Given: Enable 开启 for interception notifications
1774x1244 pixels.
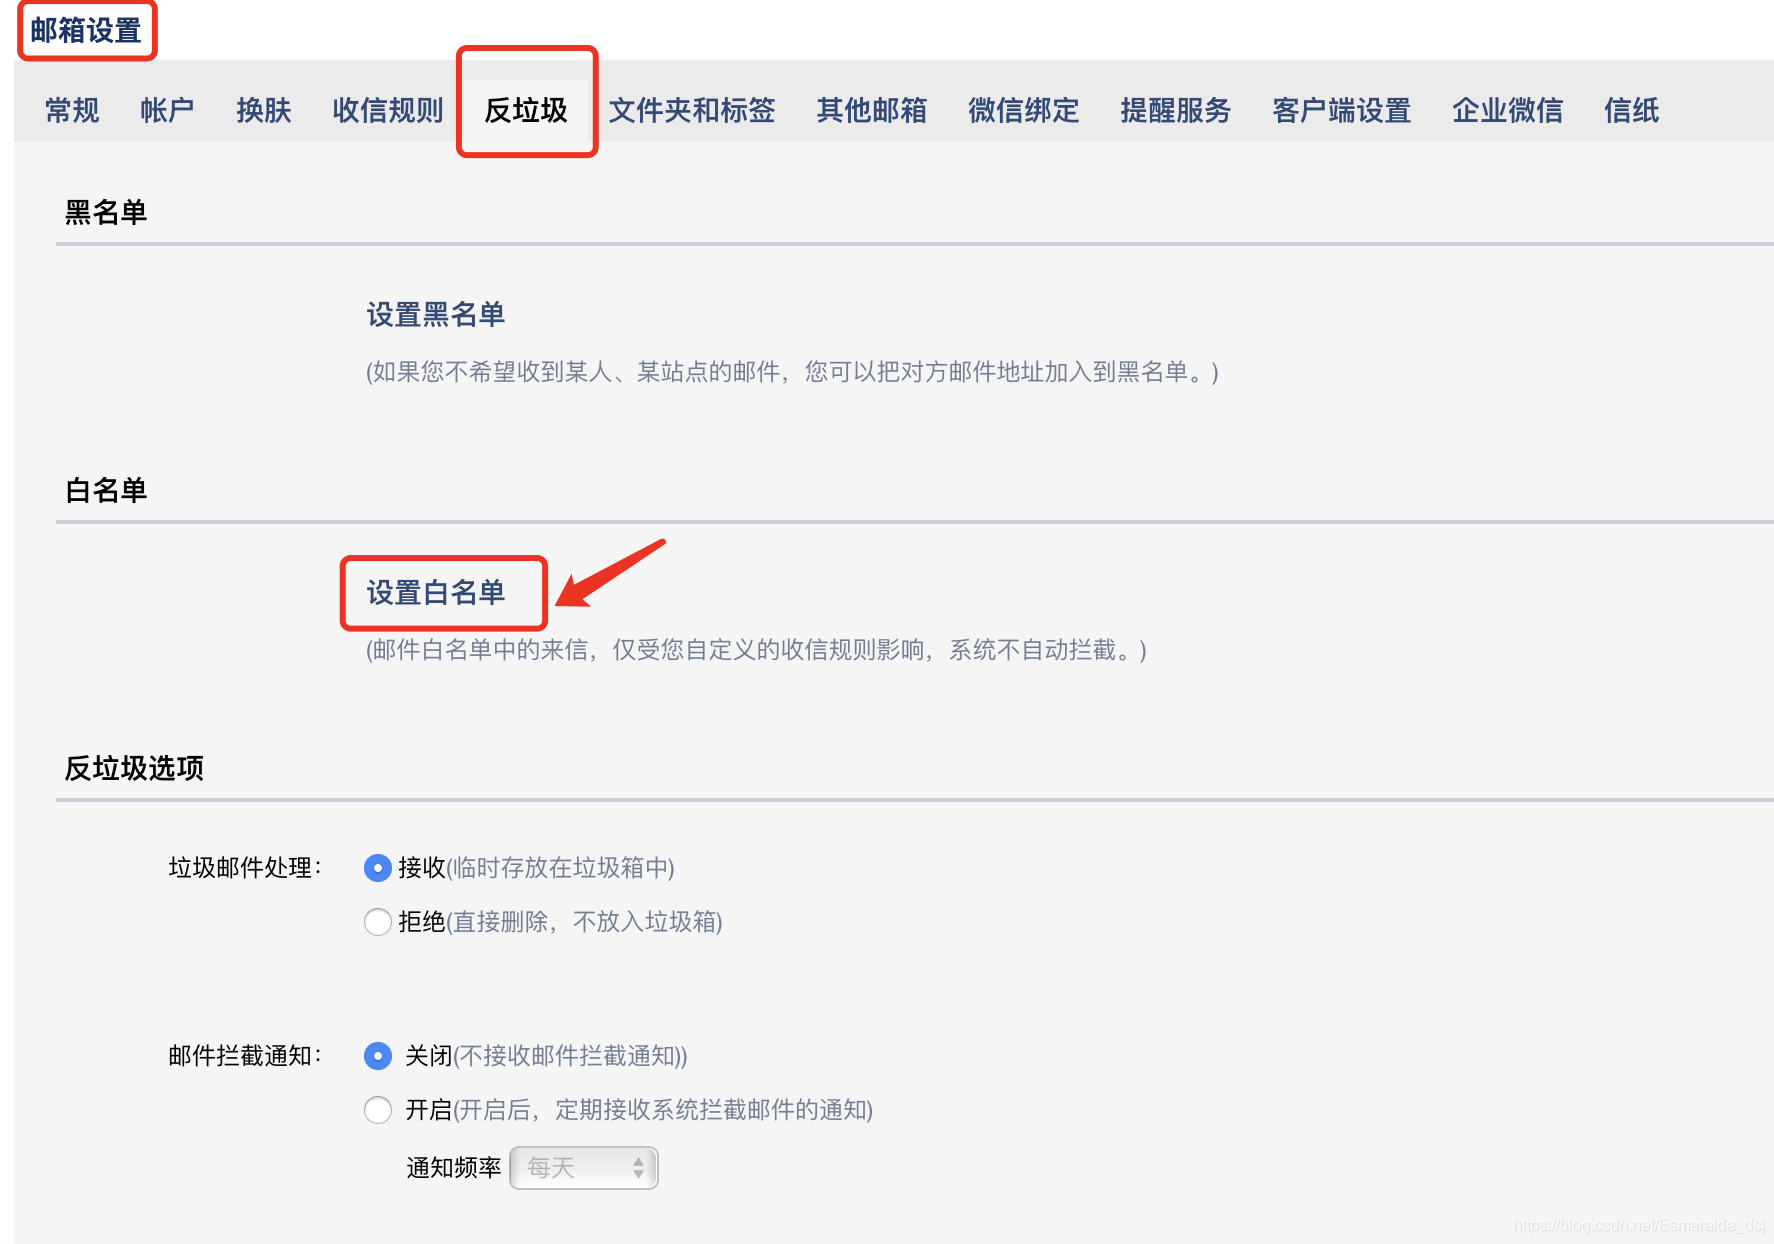Looking at the screenshot, I should pyautogui.click(x=377, y=1110).
